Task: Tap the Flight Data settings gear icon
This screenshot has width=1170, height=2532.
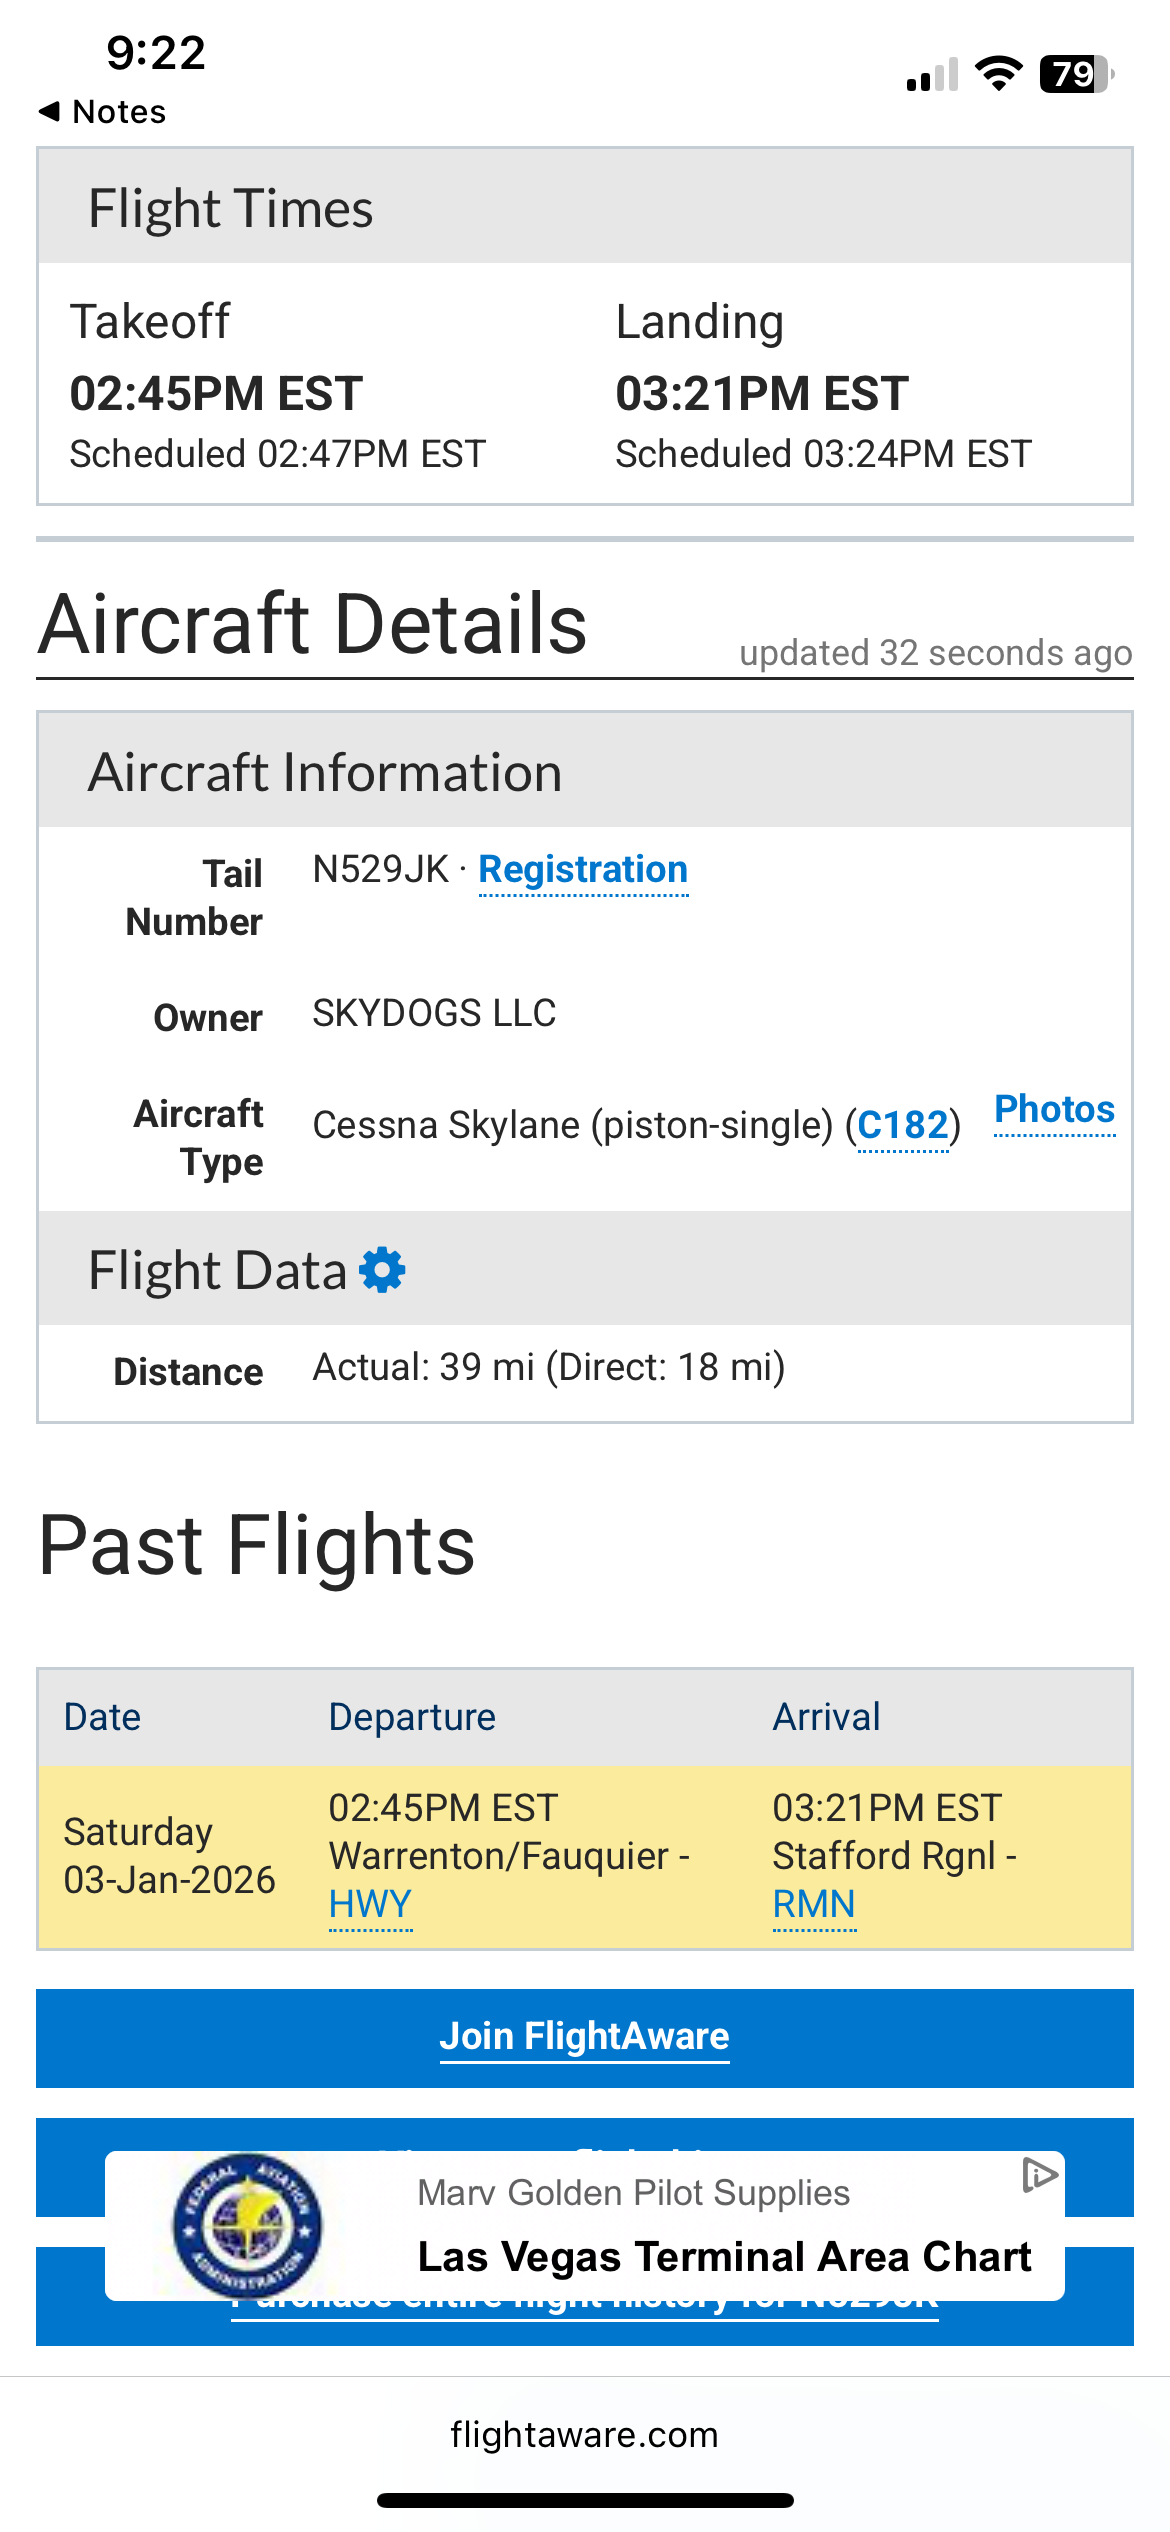Action: pyautogui.click(x=382, y=1270)
